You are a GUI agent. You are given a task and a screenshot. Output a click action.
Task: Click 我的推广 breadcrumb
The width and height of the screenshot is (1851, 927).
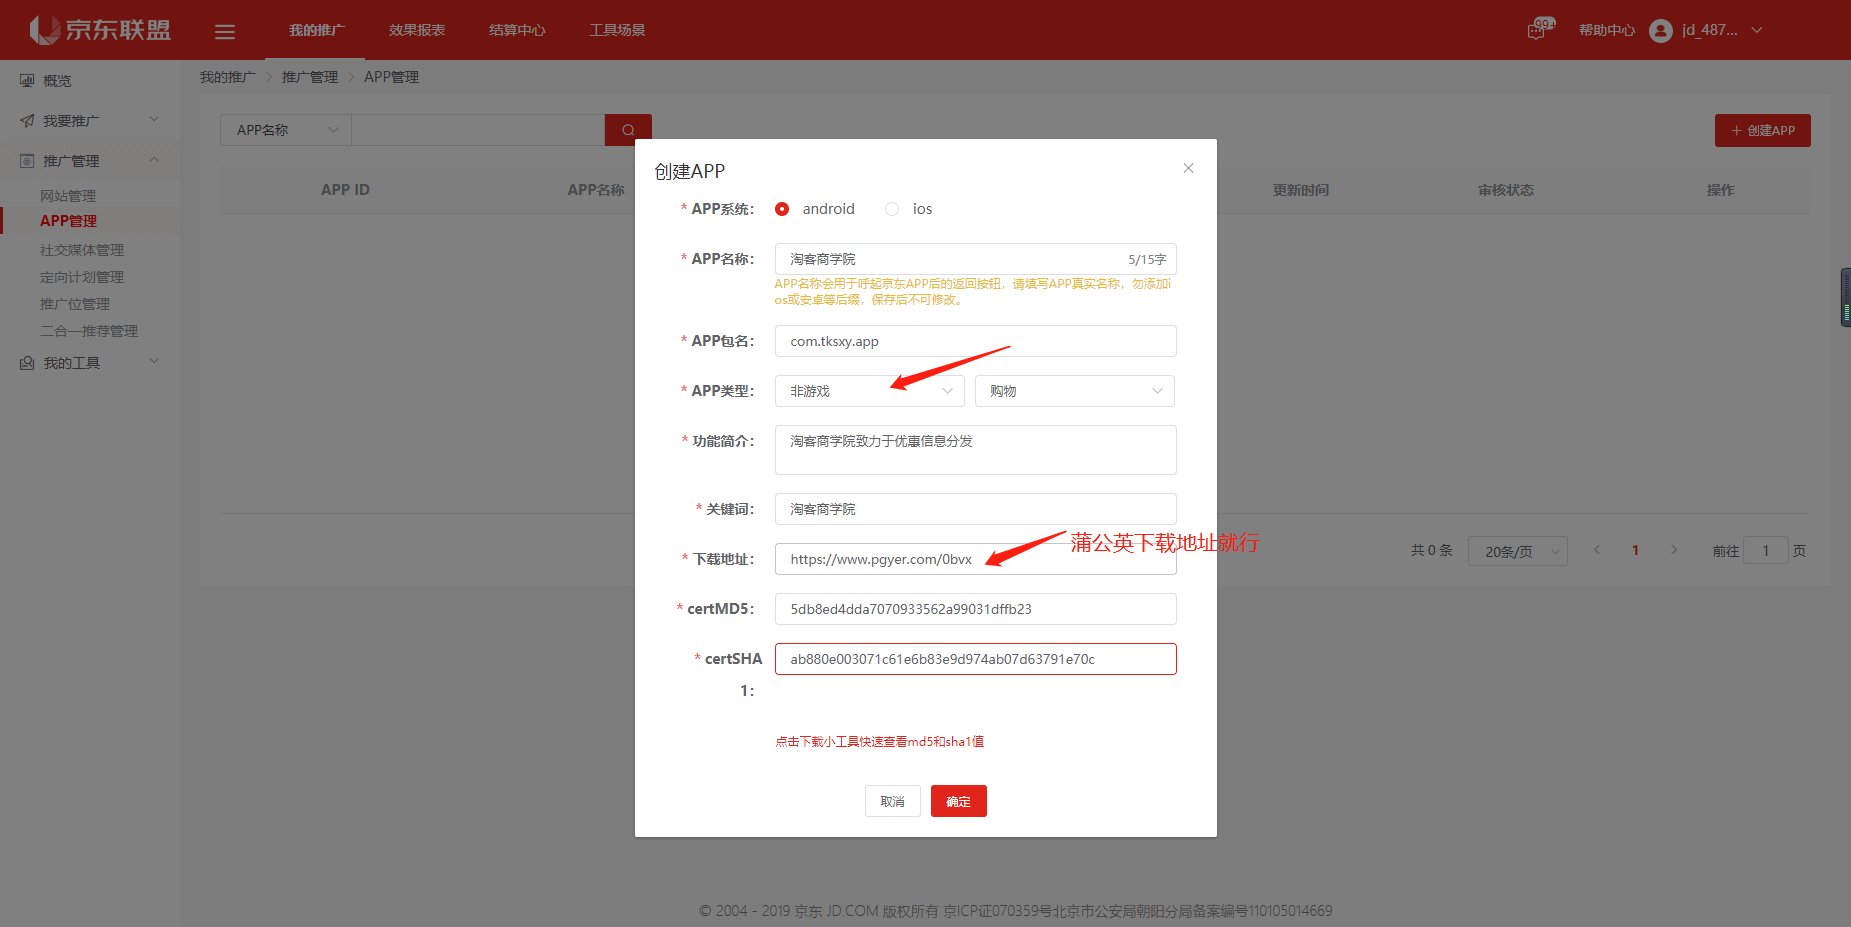click(227, 77)
